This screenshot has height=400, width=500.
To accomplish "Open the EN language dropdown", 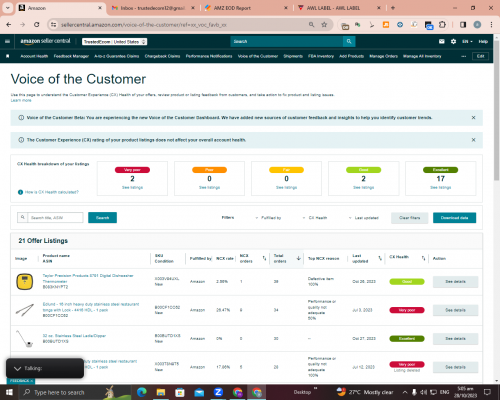I will 467,41.
